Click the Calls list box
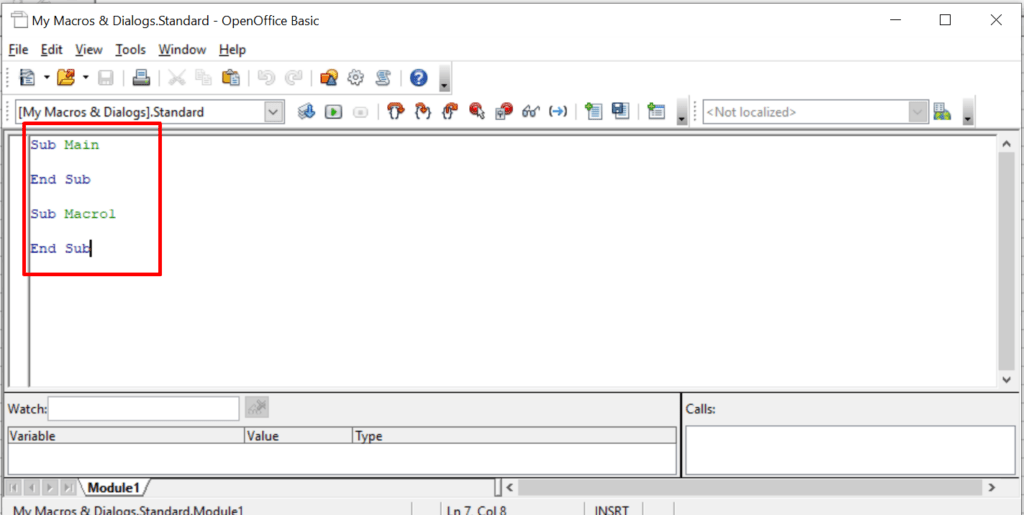1024x515 pixels. tap(850, 450)
